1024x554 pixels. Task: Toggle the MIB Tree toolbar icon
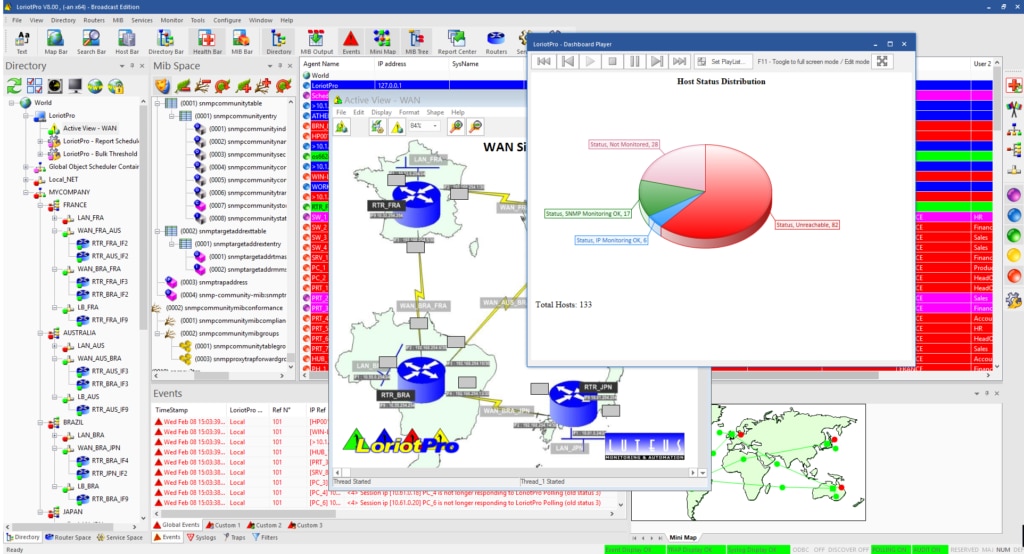[417, 42]
